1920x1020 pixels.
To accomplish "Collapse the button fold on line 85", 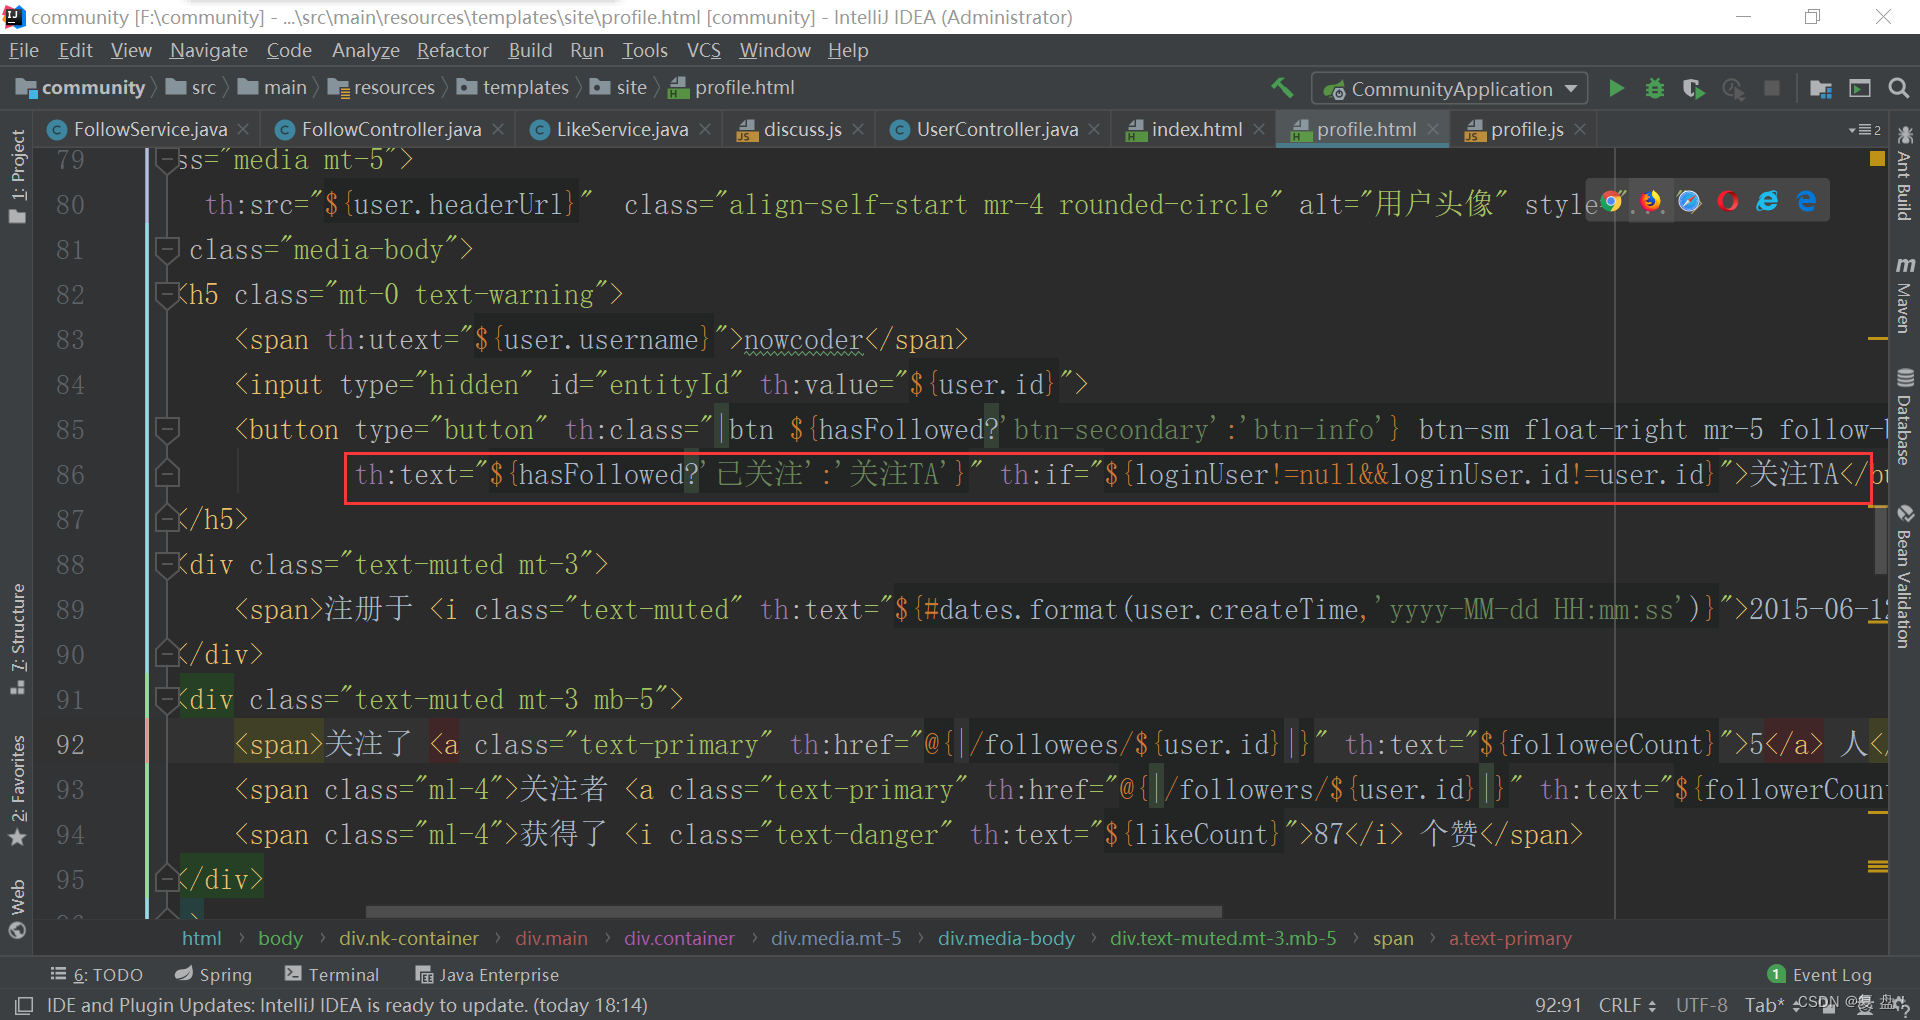I will point(167,429).
